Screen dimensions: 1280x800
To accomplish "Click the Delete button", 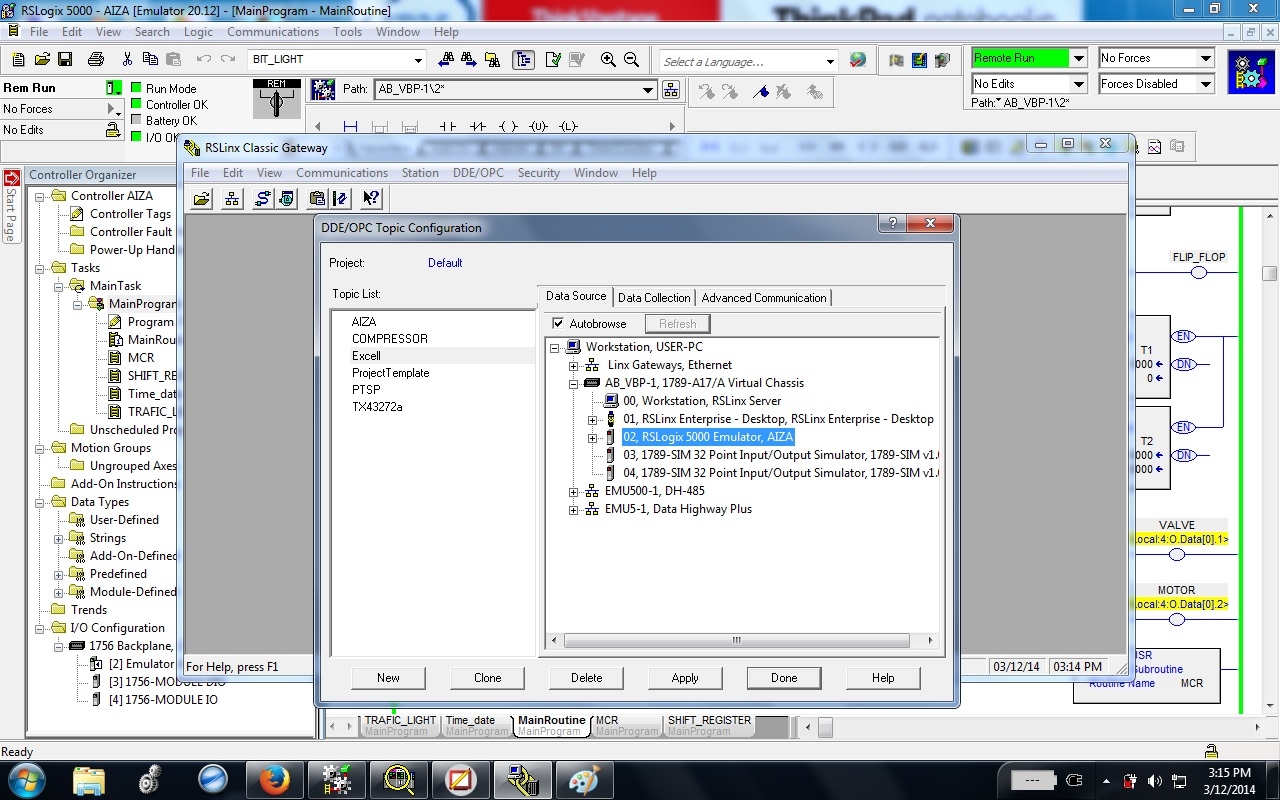I will (x=586, y=678).
